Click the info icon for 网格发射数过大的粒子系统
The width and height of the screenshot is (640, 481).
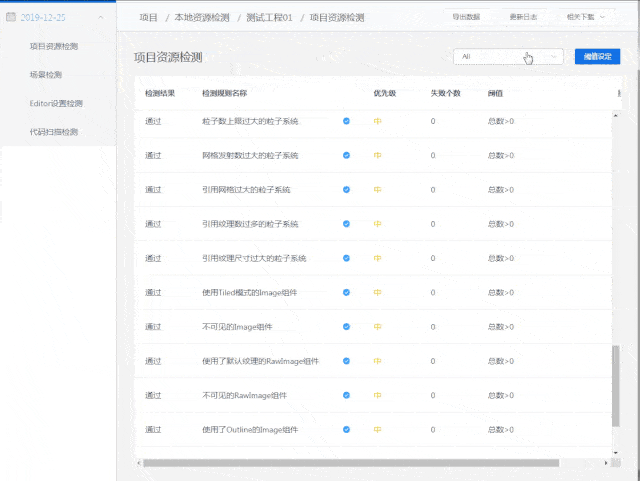[x=346, y=155]
